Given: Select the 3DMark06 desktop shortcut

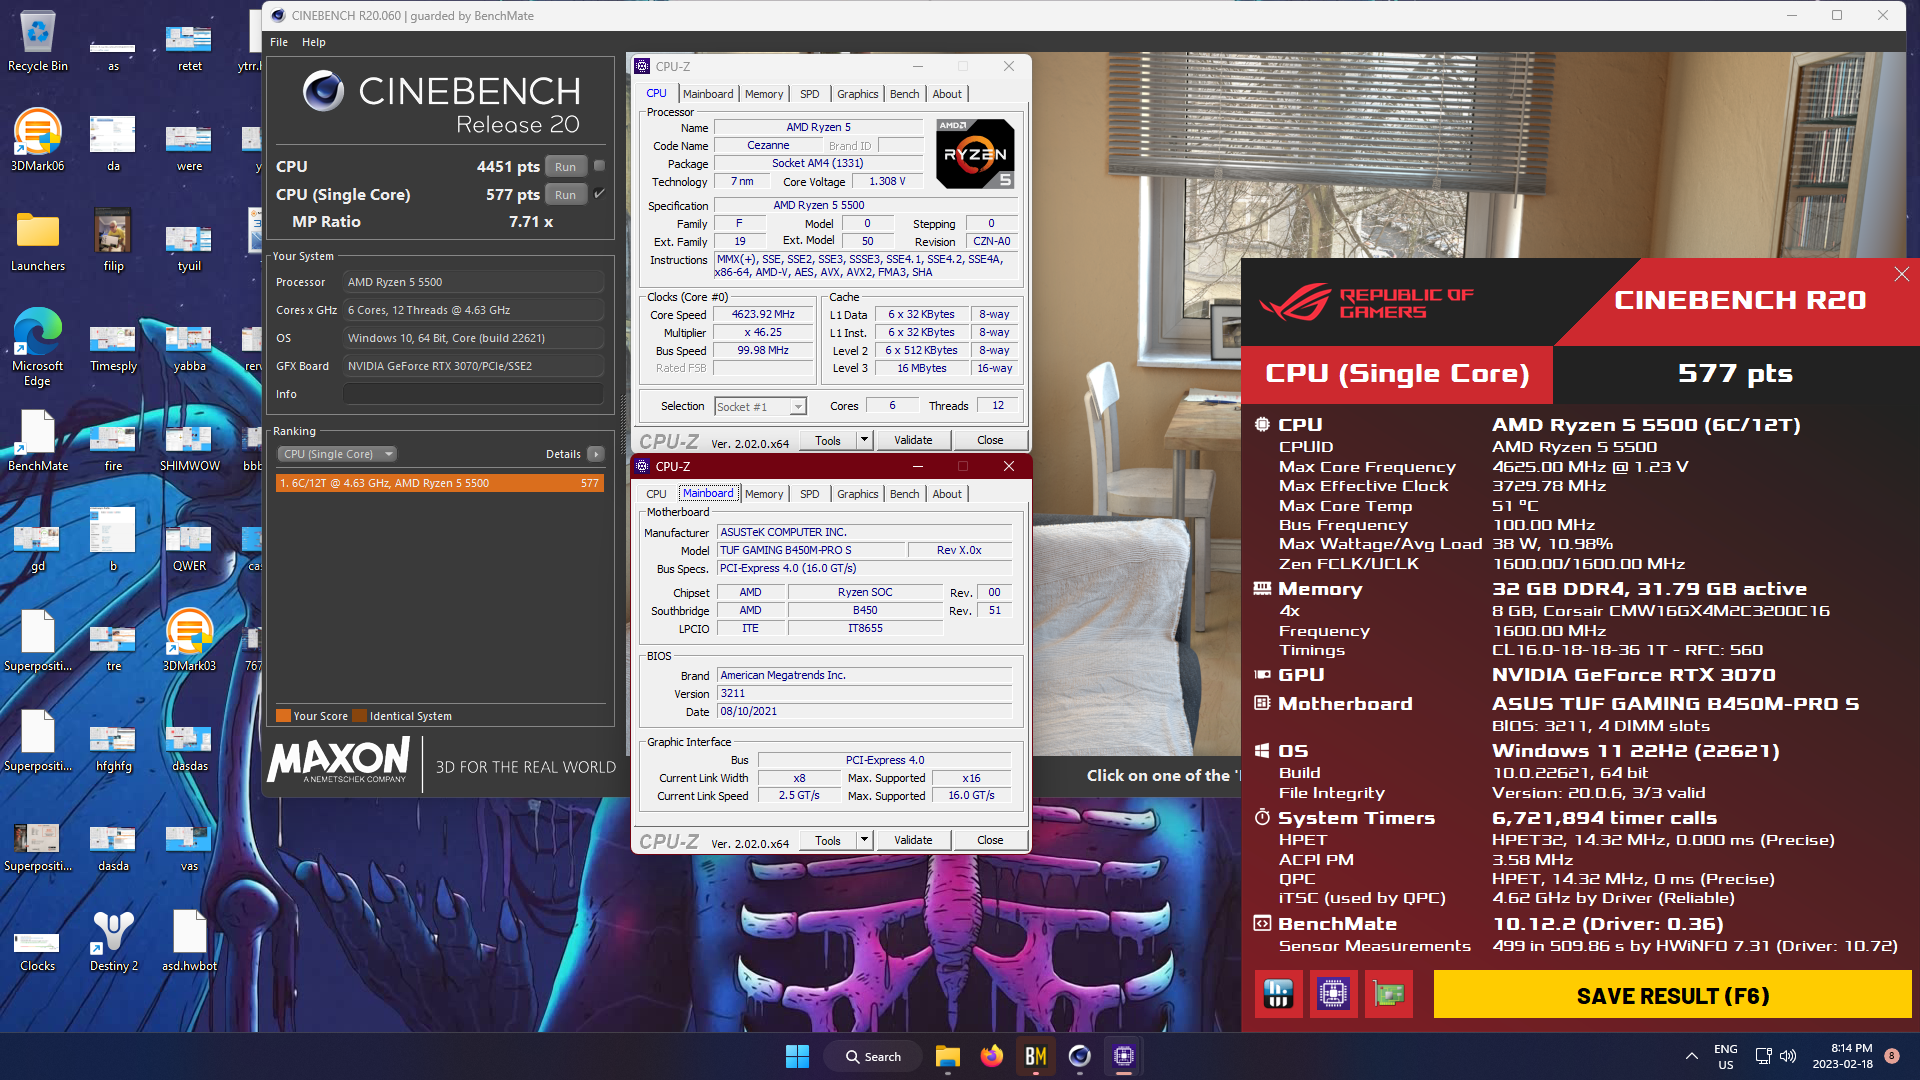Looking at the screenshot, I should point(38,140).
